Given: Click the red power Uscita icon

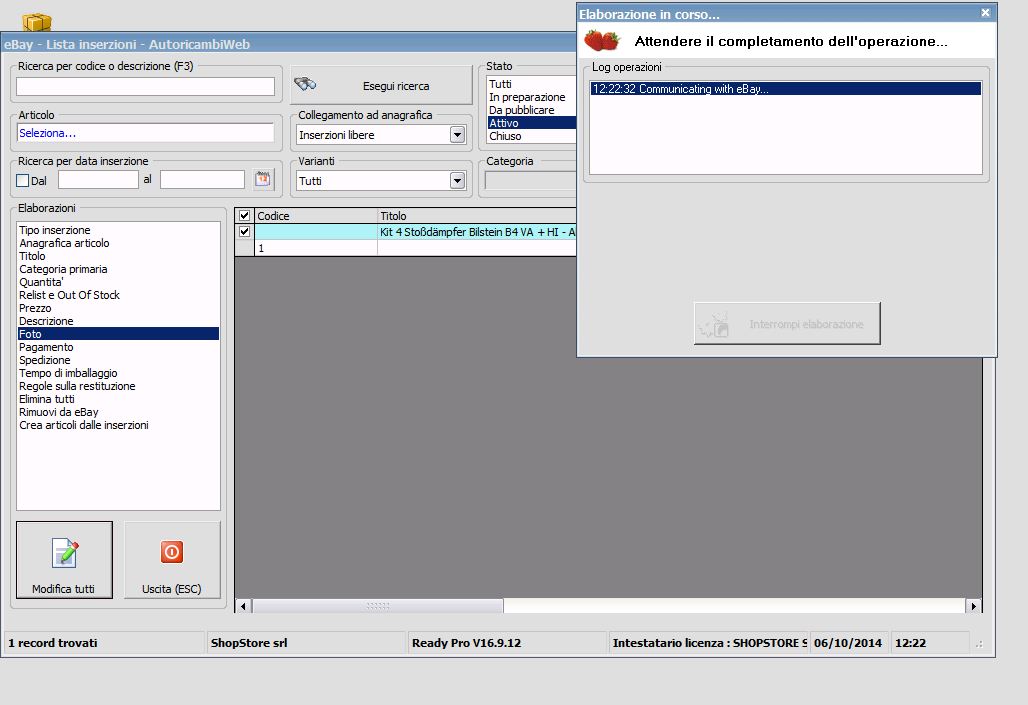Looking at the screenshot, I should (x=172, y=552).
